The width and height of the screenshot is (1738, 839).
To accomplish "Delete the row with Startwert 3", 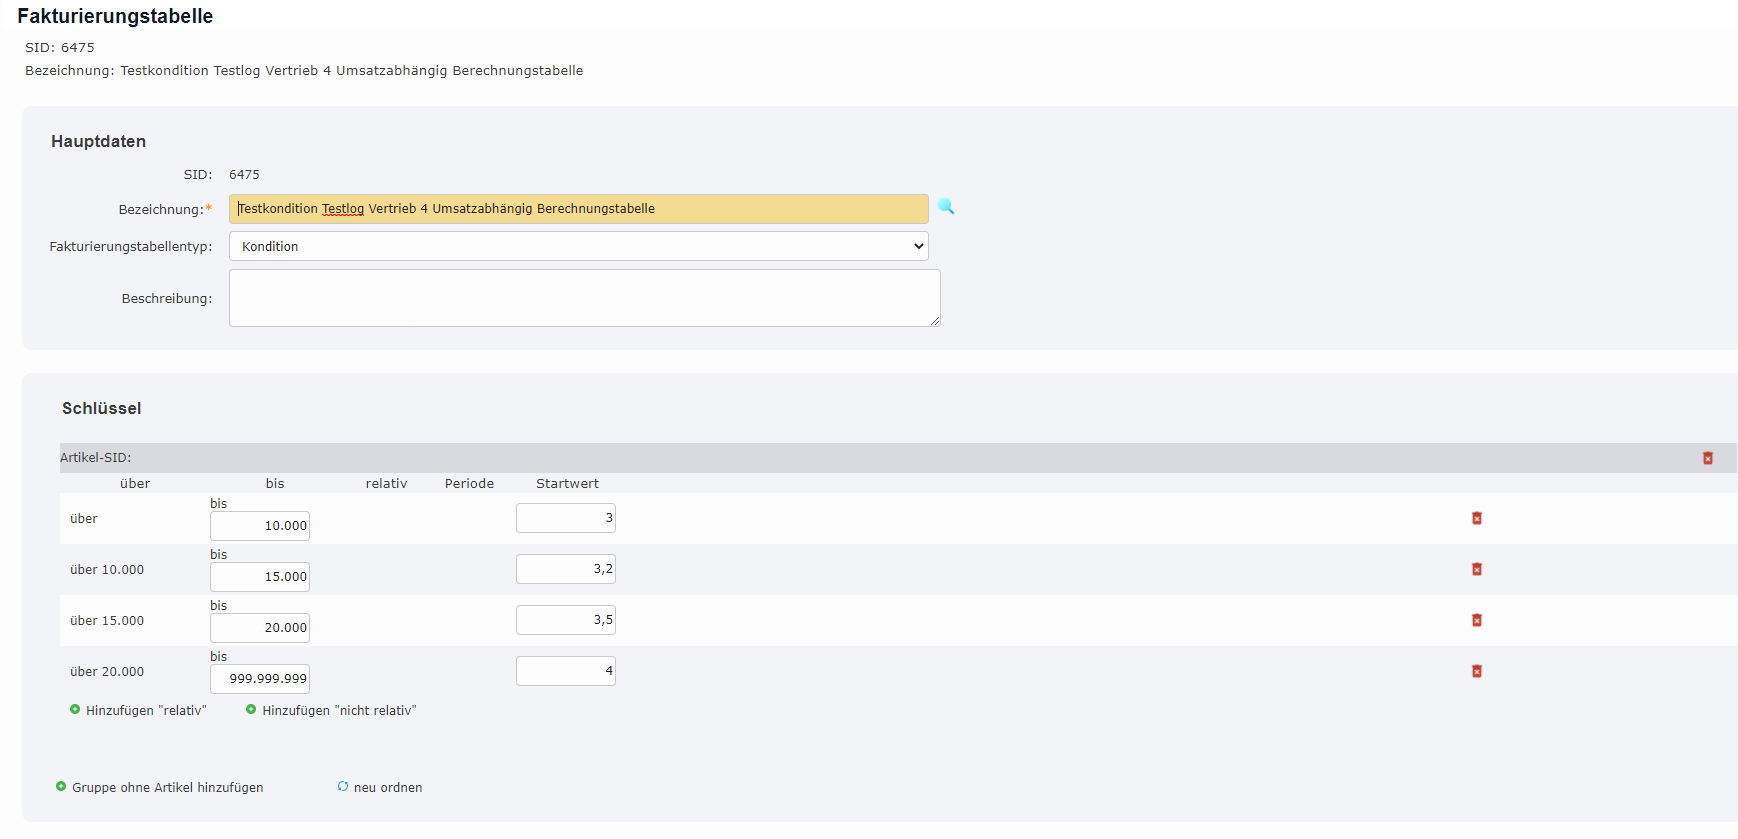I will (x=1477, y=518).
